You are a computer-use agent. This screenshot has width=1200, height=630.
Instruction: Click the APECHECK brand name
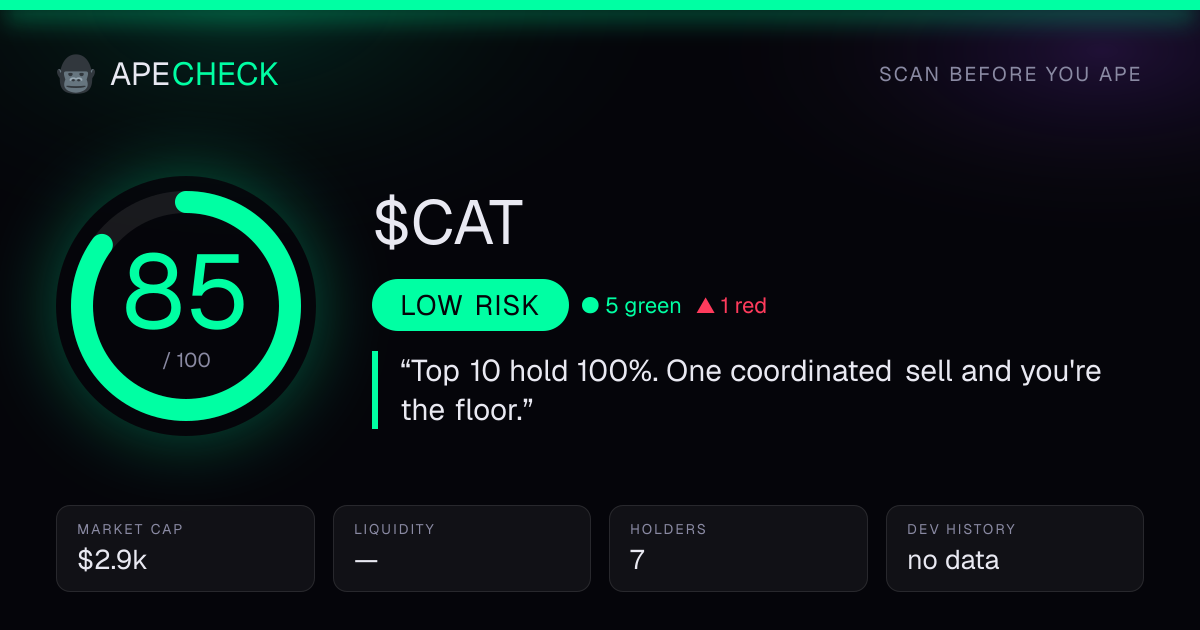click(x=194, y=74)
